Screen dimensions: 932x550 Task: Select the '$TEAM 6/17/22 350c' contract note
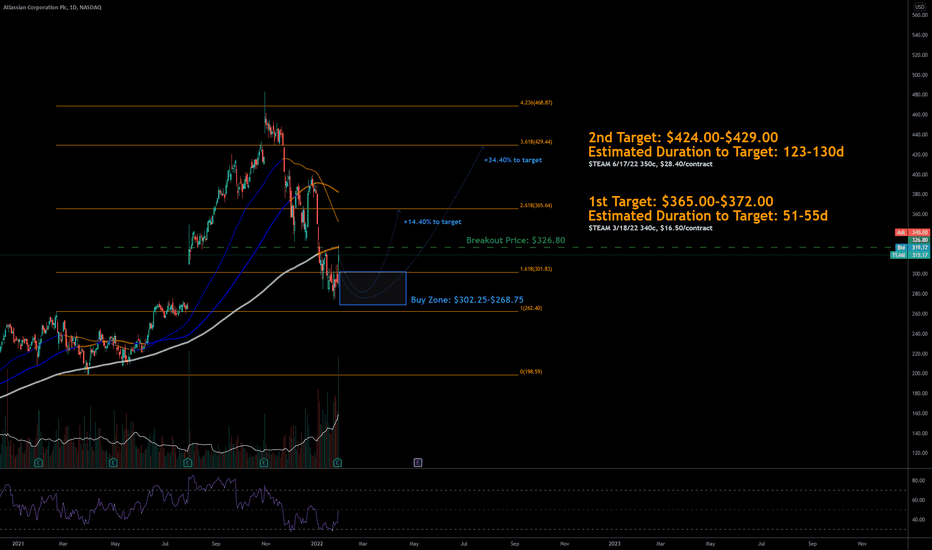(650, 164)
